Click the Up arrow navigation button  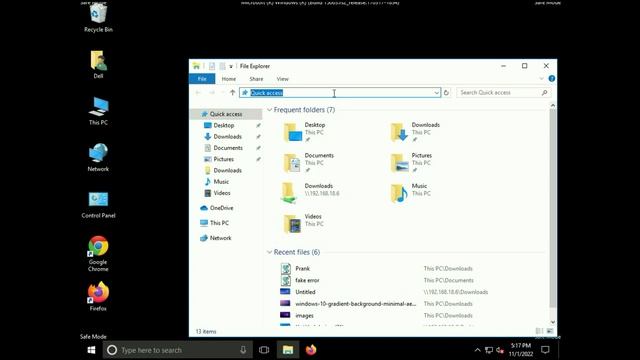[x=232, y=93]
